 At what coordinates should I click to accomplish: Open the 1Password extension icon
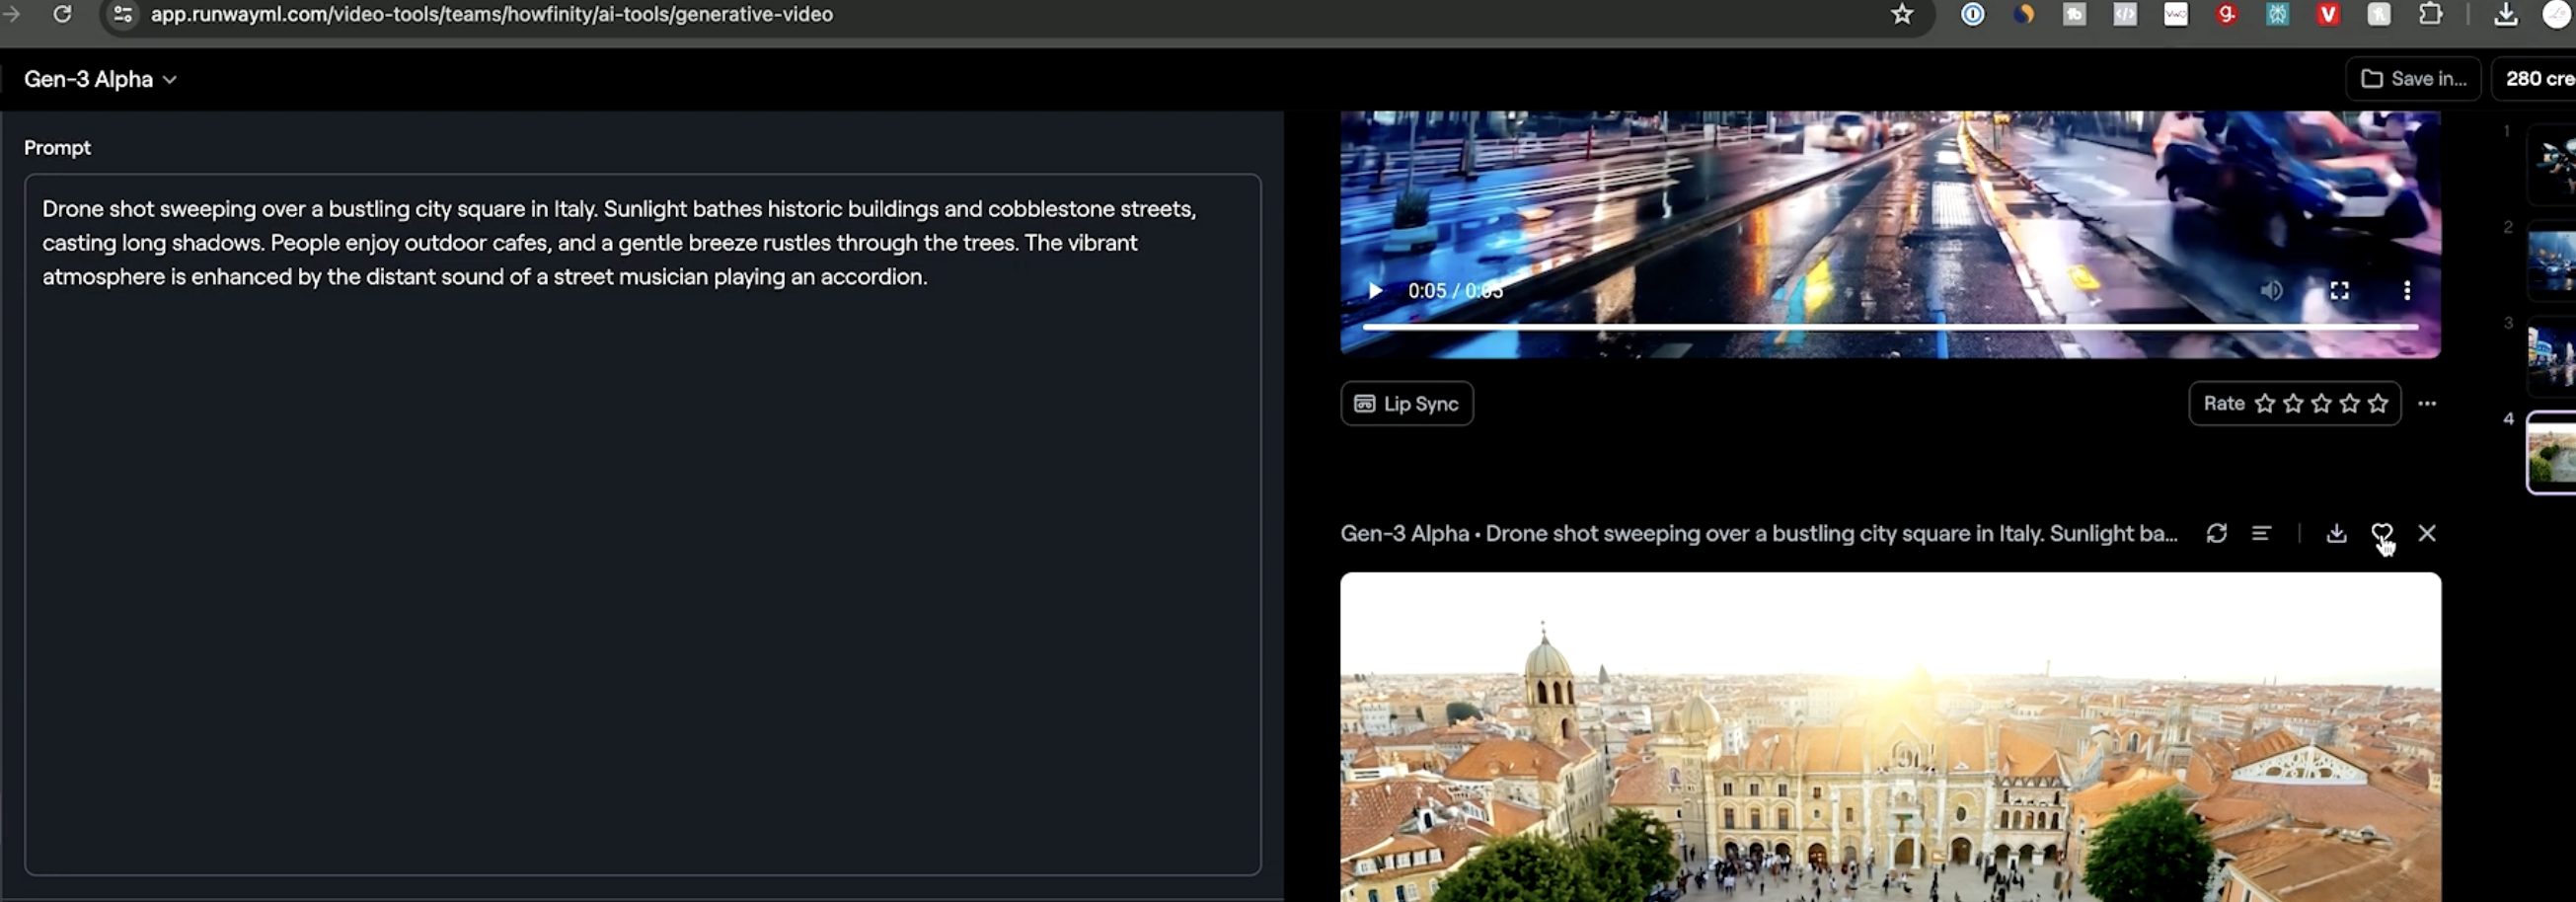point(1972,14)
